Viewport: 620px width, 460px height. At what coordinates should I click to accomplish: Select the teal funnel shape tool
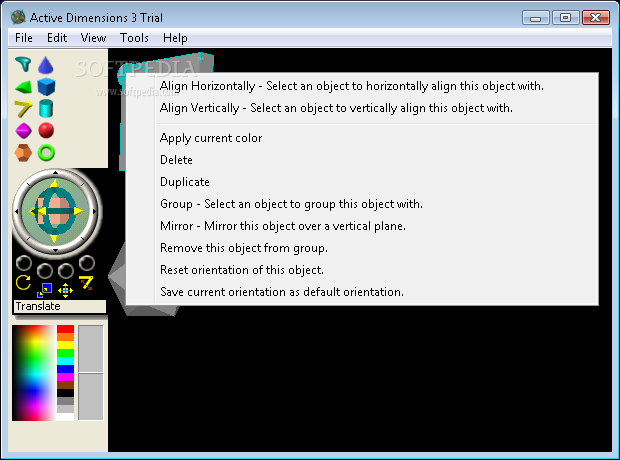[x=23, y=64]
